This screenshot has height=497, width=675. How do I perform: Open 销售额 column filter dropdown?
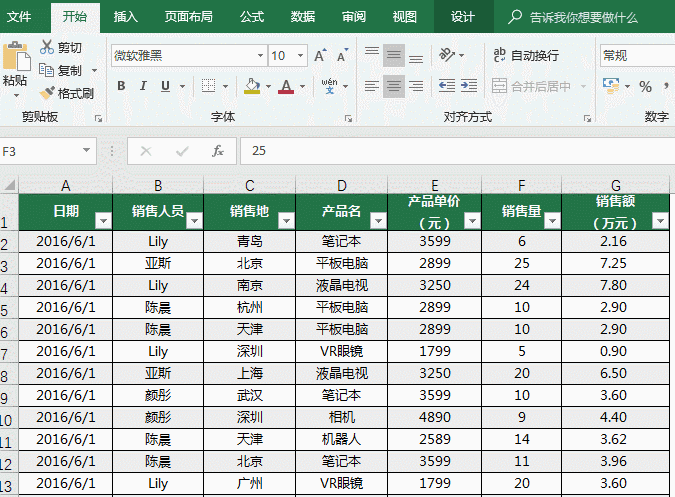(660, 221)
